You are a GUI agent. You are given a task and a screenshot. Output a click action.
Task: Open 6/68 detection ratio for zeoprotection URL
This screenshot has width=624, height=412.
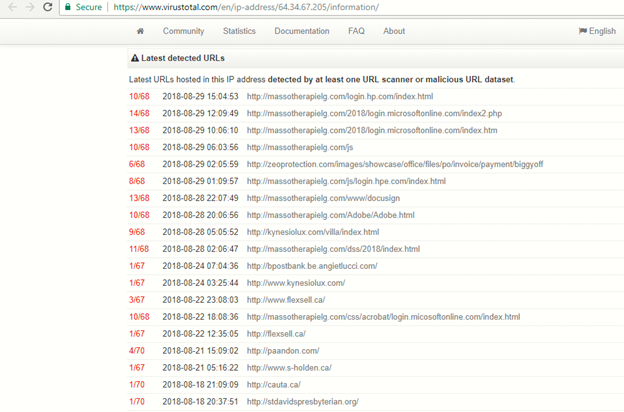coord(137,165)
